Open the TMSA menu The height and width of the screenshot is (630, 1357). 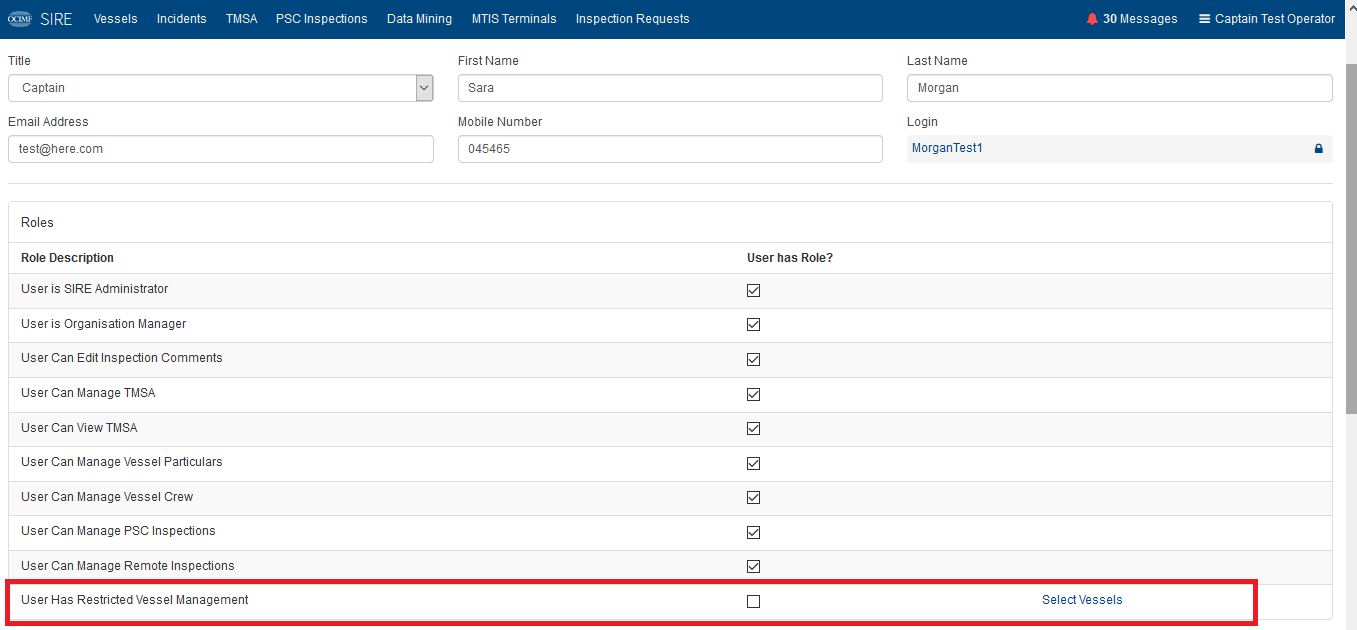tap(241, 19)
